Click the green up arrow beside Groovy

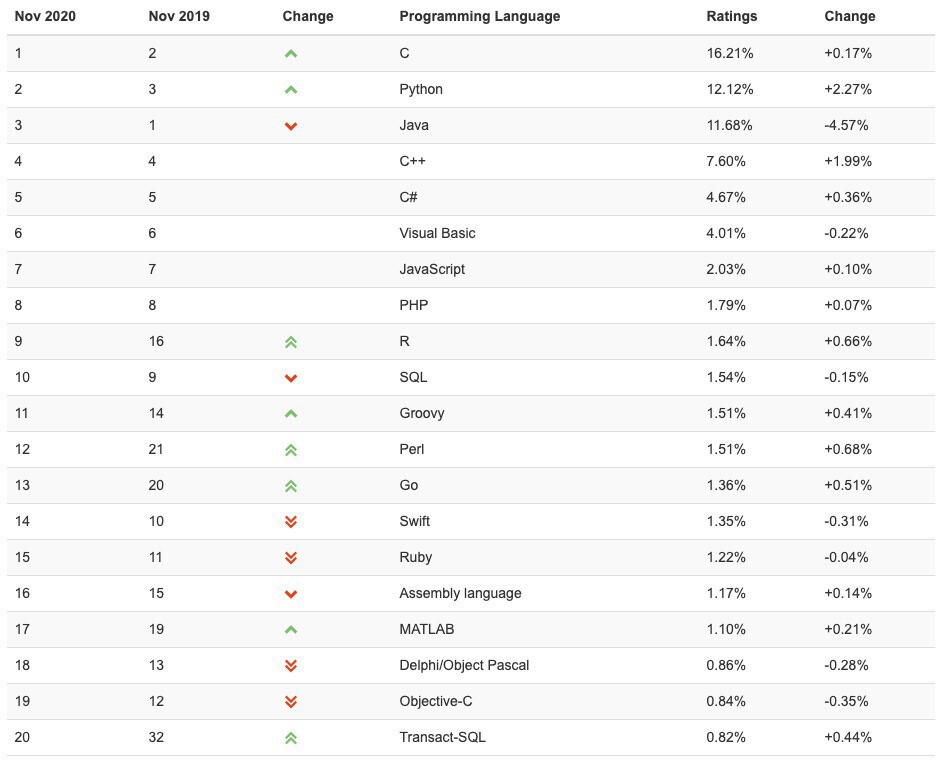[x=291, y=414]
